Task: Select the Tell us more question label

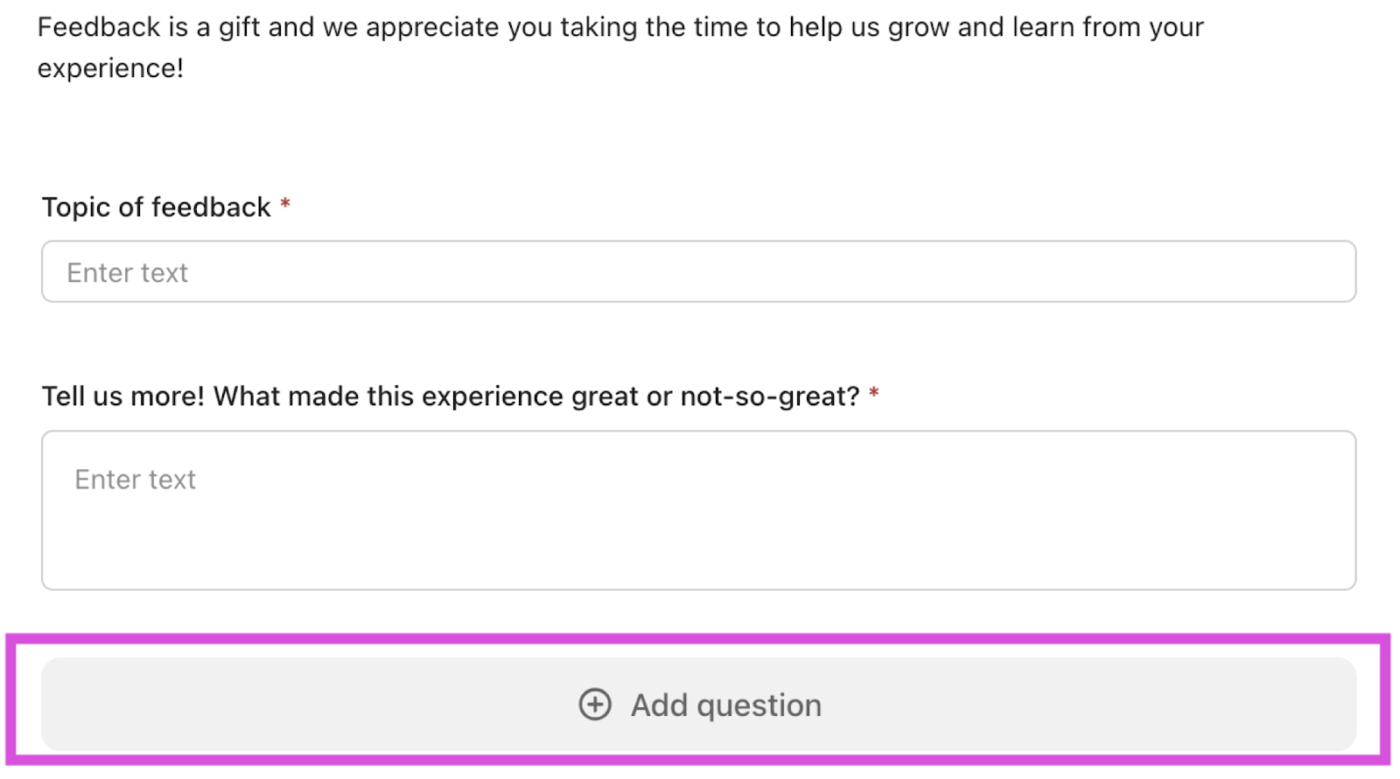Action: pyautogui.click(x=450, y=395)
